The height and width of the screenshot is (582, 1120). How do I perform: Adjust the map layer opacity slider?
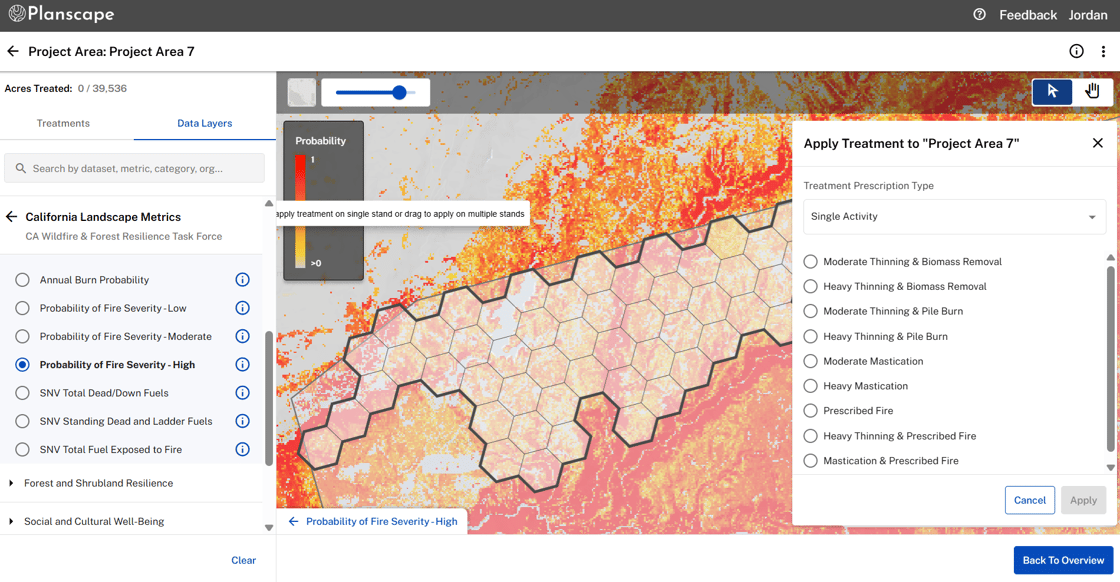pos(399,92)
